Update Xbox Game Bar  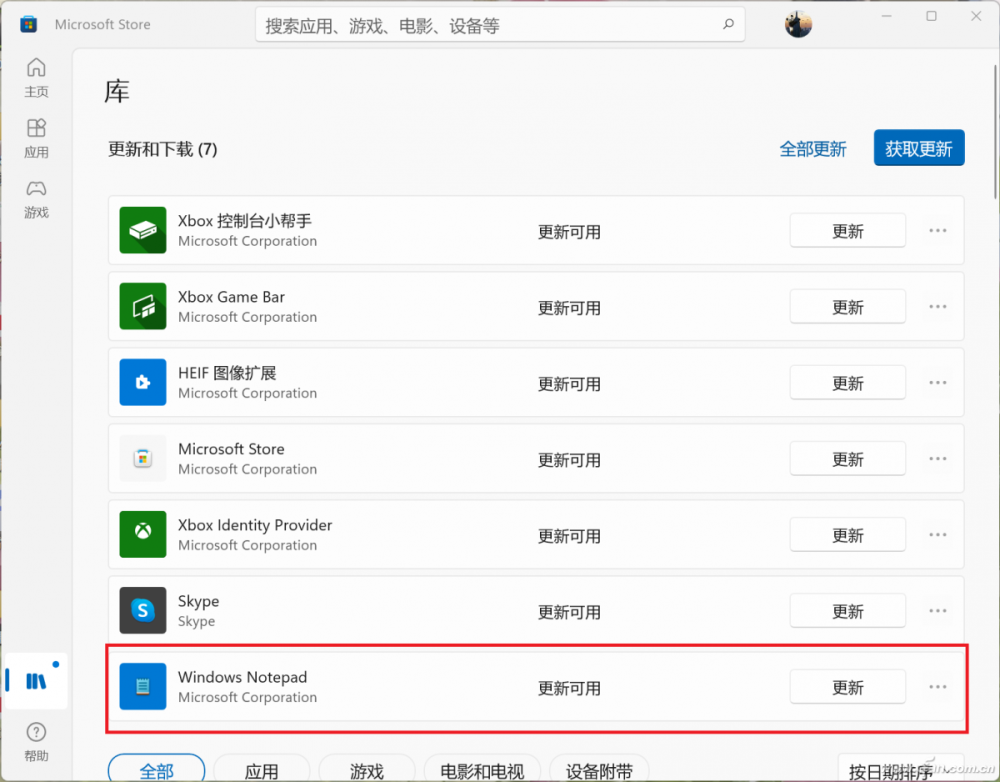point(848,306)
